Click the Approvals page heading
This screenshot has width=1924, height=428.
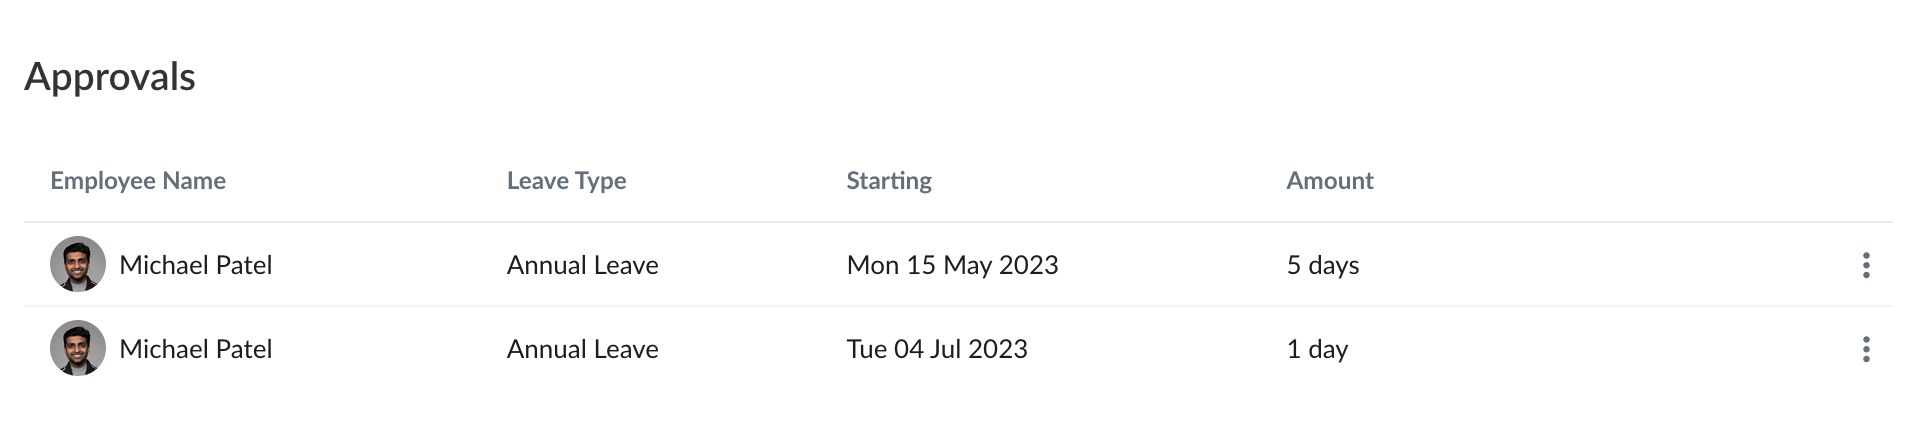coord(110,77)
